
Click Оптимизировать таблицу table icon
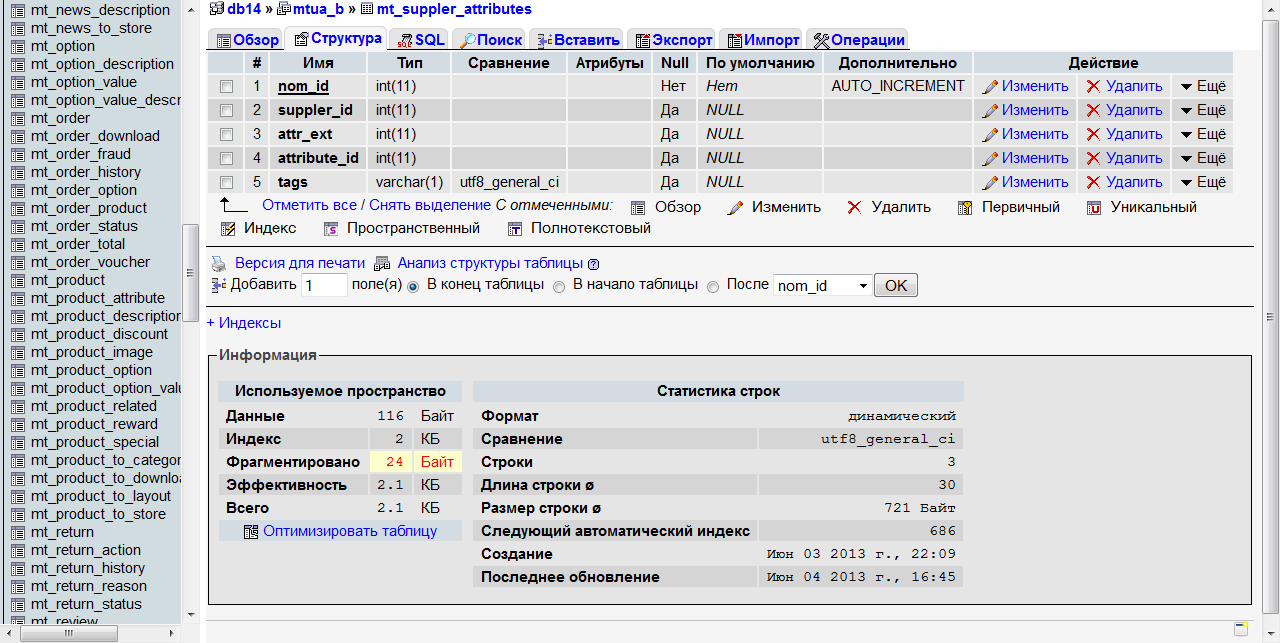pos(251,532)
